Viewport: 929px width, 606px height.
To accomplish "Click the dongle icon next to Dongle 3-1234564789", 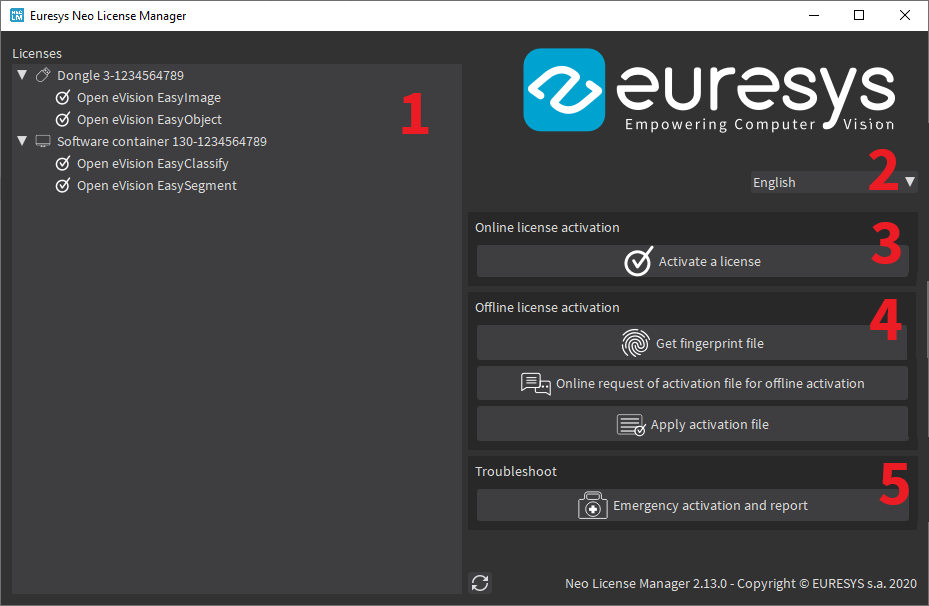I will [42, 74].
